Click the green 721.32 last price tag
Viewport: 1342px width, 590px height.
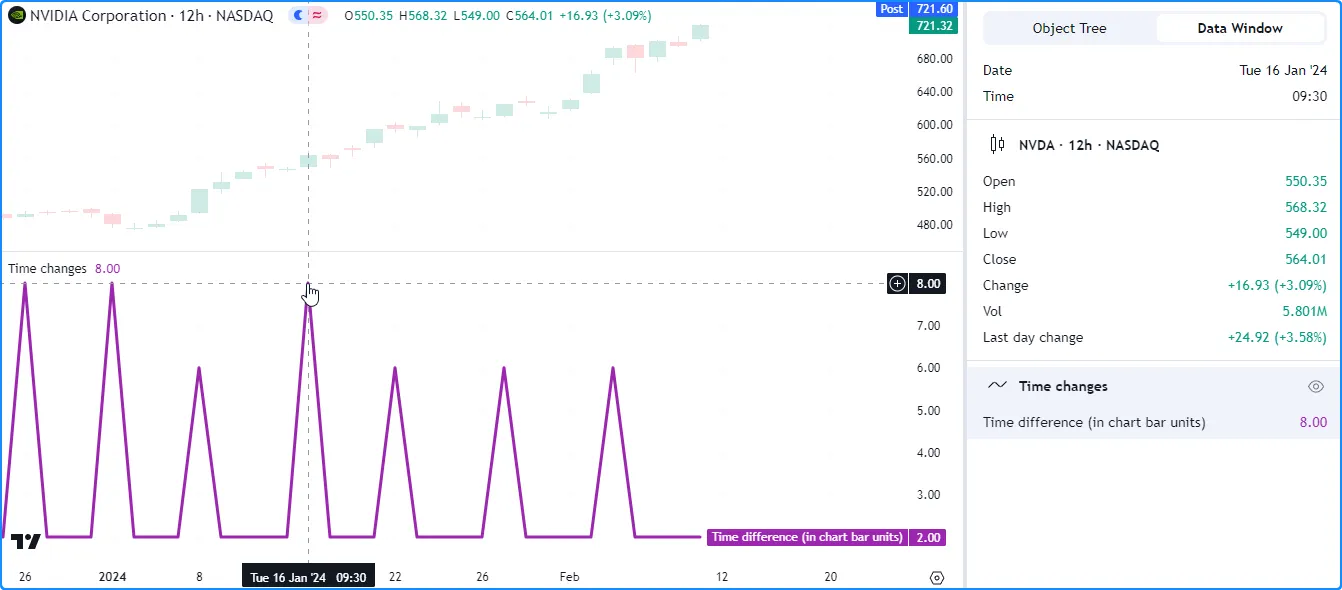933,26
